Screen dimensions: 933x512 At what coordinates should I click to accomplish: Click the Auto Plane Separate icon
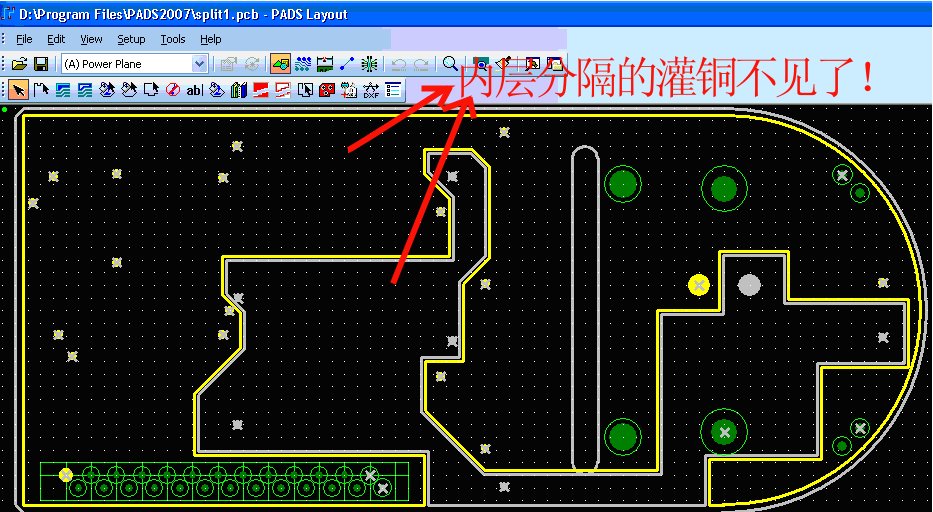[x=305, y=90]
